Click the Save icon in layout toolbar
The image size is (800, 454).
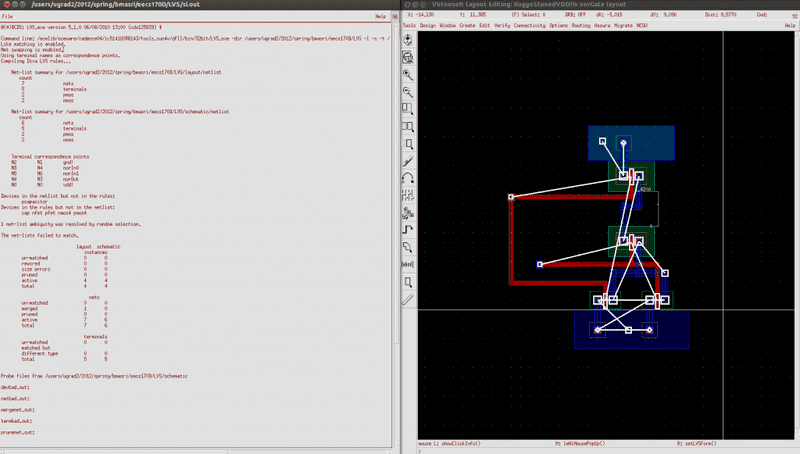point(409,40)
